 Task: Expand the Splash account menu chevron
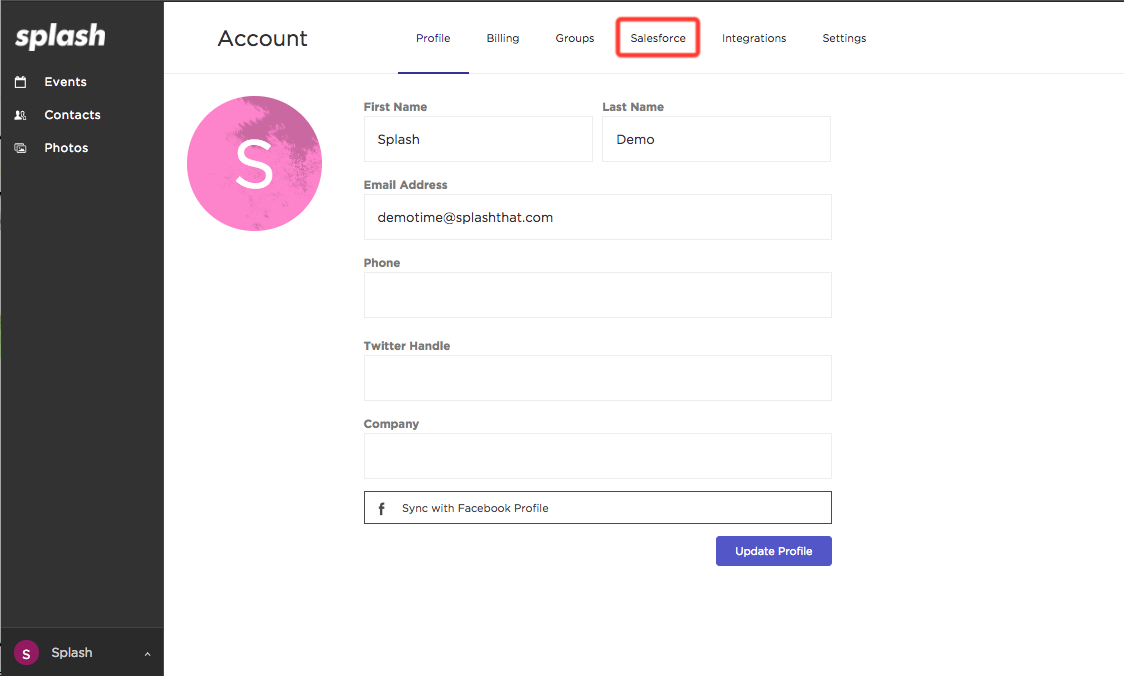point(148,654)
